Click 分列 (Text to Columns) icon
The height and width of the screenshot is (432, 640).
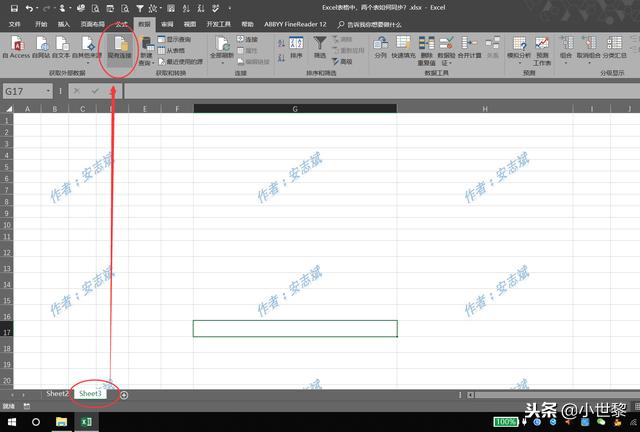[x=380, y=47]
